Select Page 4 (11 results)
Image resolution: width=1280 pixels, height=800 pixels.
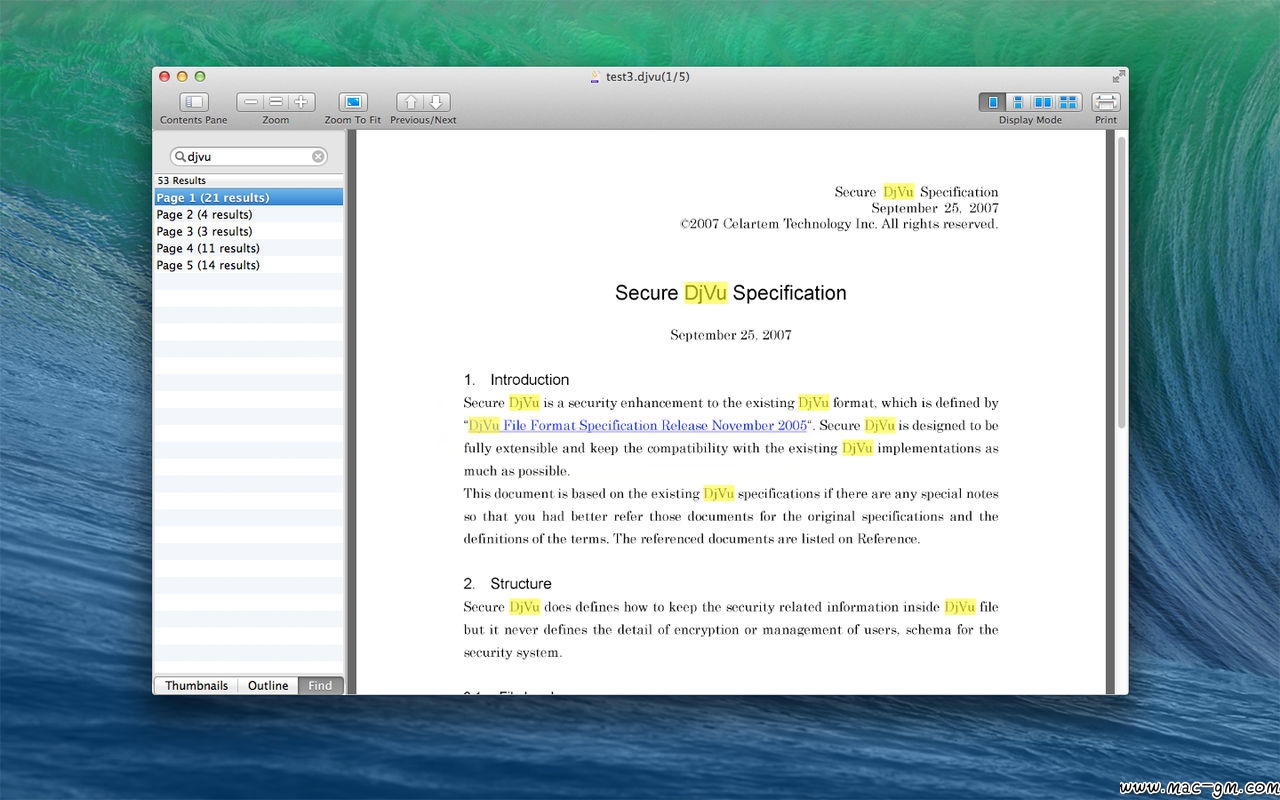click(x=248, y=248)
